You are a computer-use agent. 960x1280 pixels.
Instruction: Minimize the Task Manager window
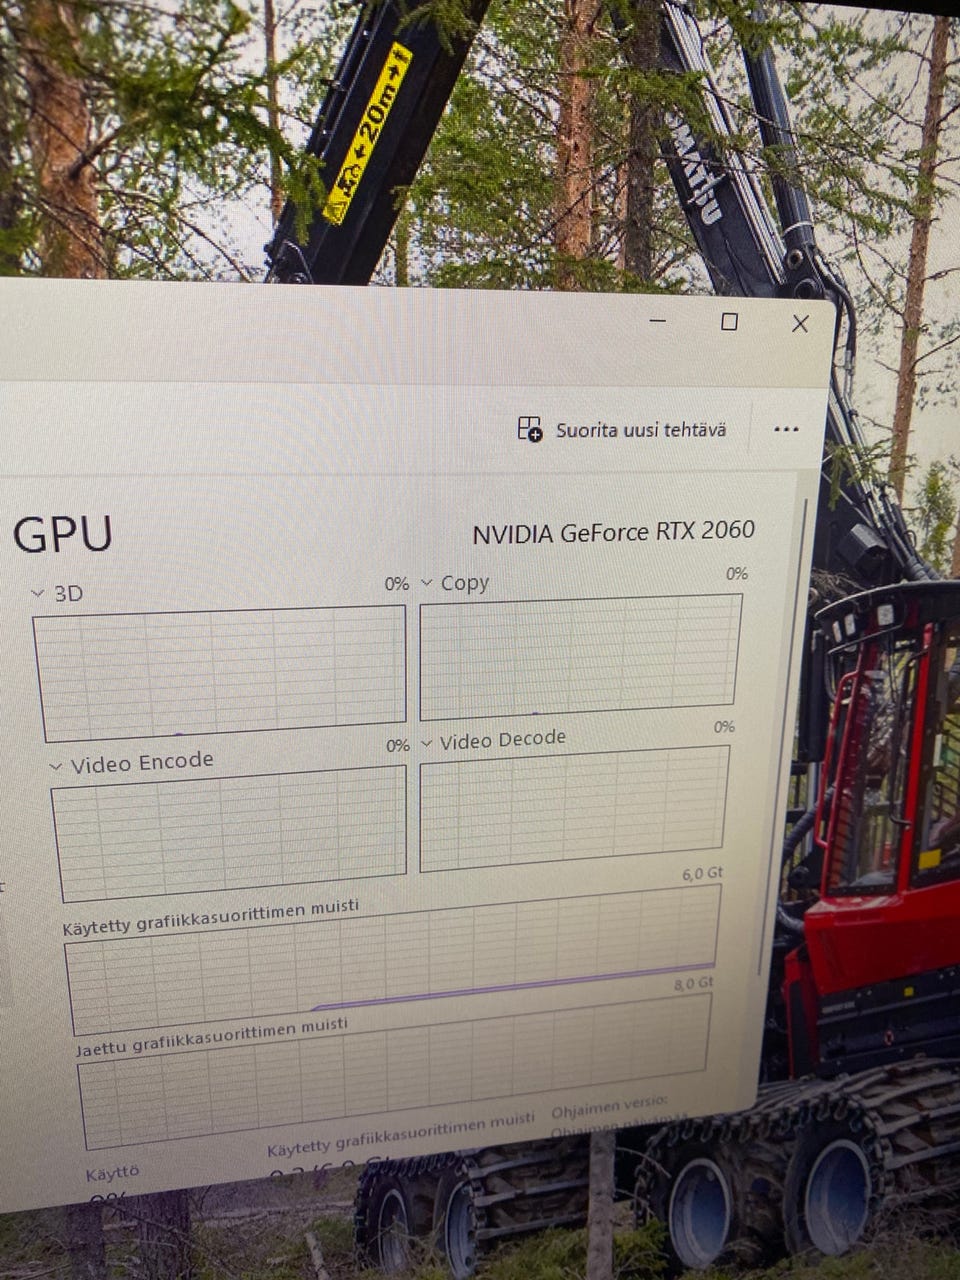657,321
